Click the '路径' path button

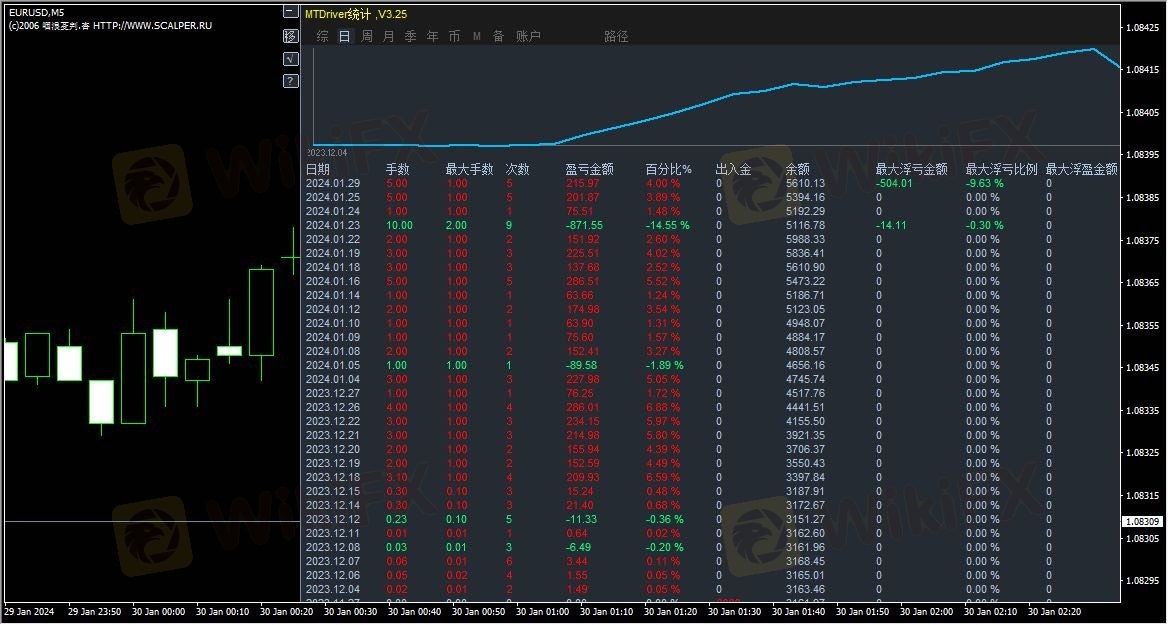click(x=616, y=36)
